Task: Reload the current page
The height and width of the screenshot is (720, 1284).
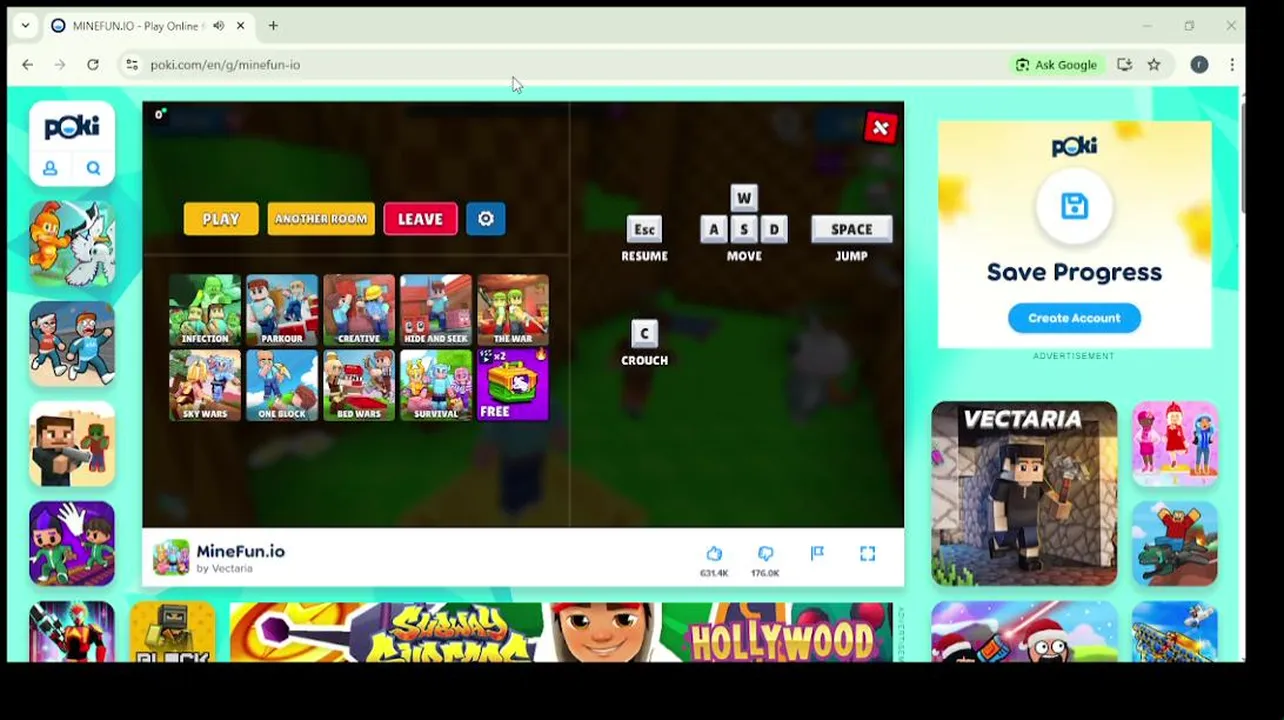Action: [x=92, y=65]
